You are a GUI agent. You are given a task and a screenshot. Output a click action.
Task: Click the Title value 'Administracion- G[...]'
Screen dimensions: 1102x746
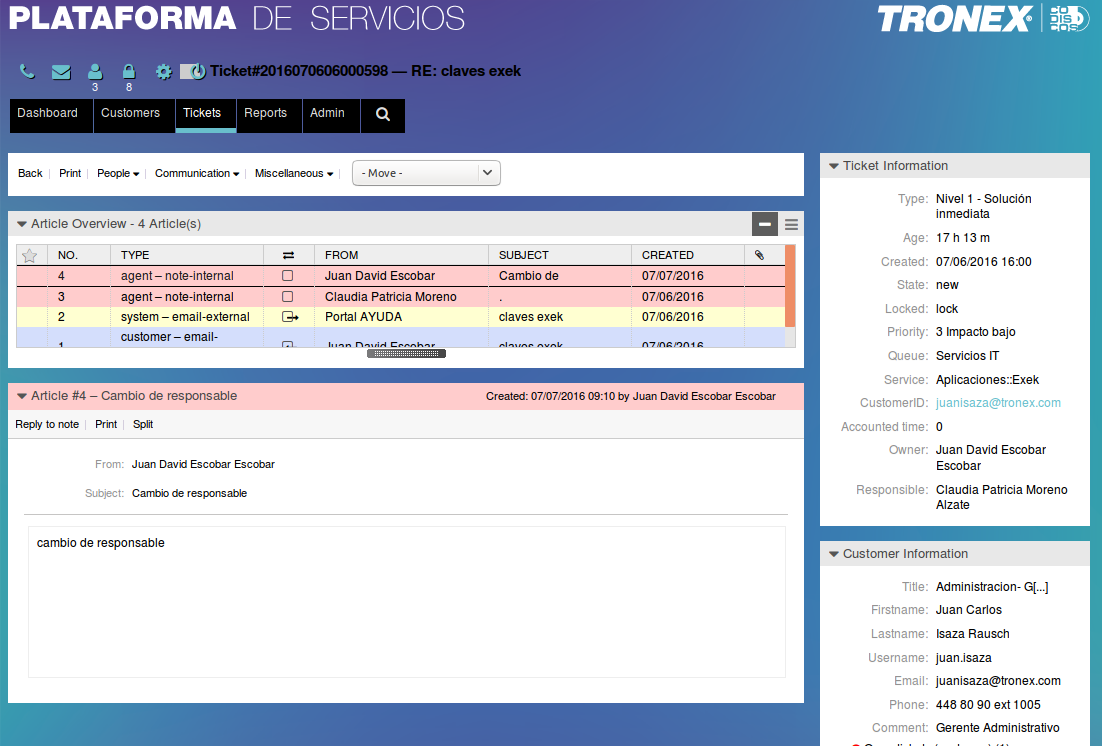click(x=992, y=587)
